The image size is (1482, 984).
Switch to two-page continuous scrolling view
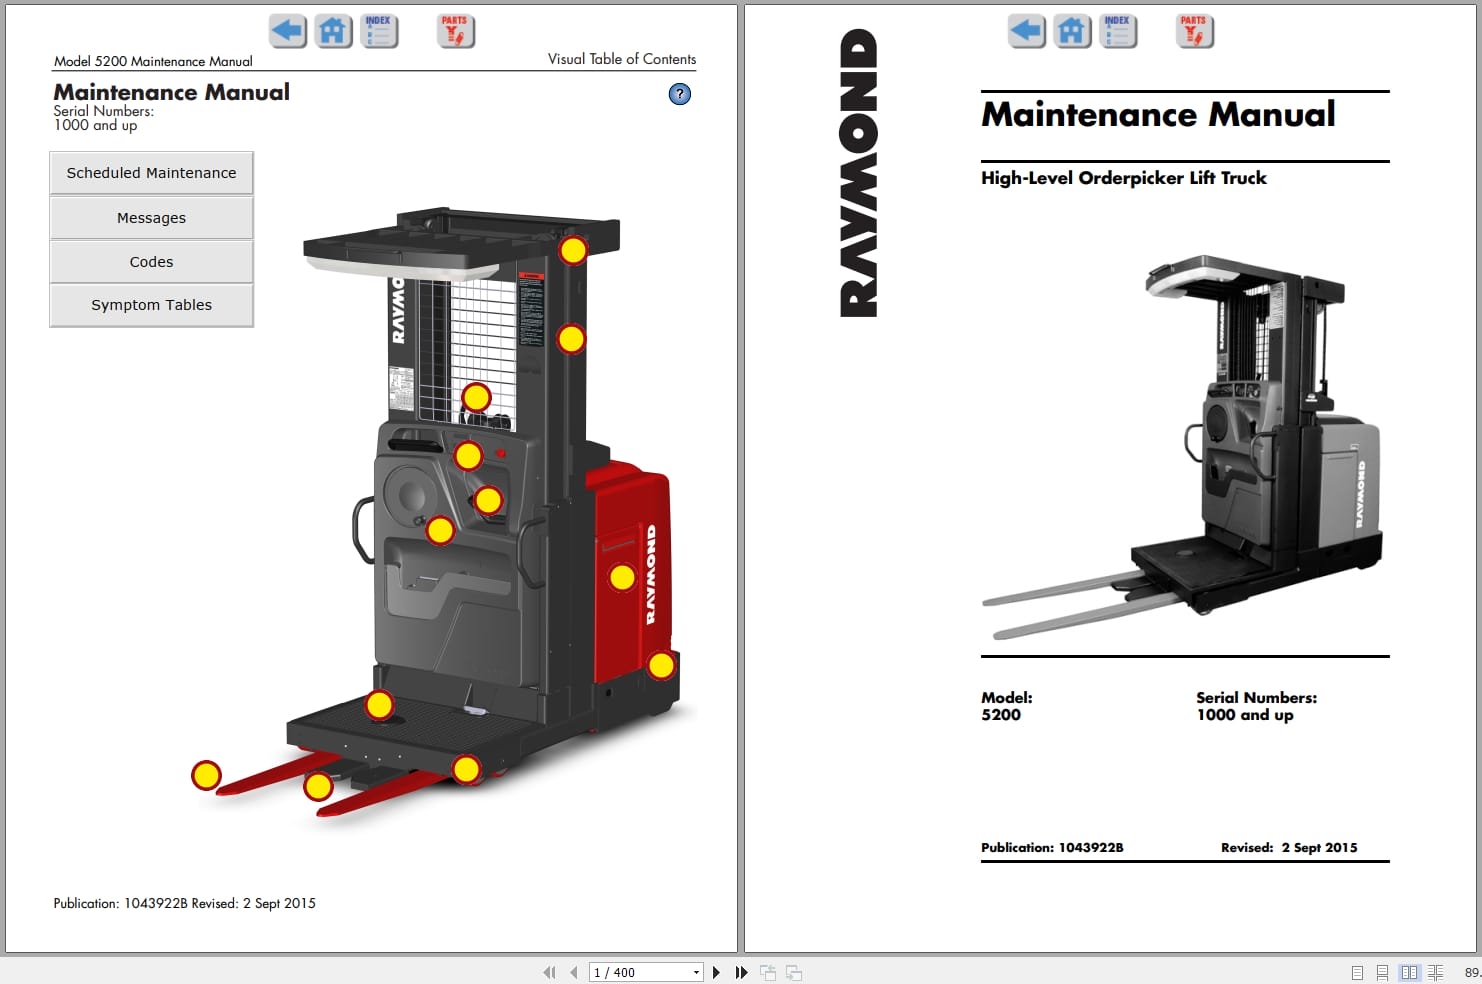coord(1436,972)
